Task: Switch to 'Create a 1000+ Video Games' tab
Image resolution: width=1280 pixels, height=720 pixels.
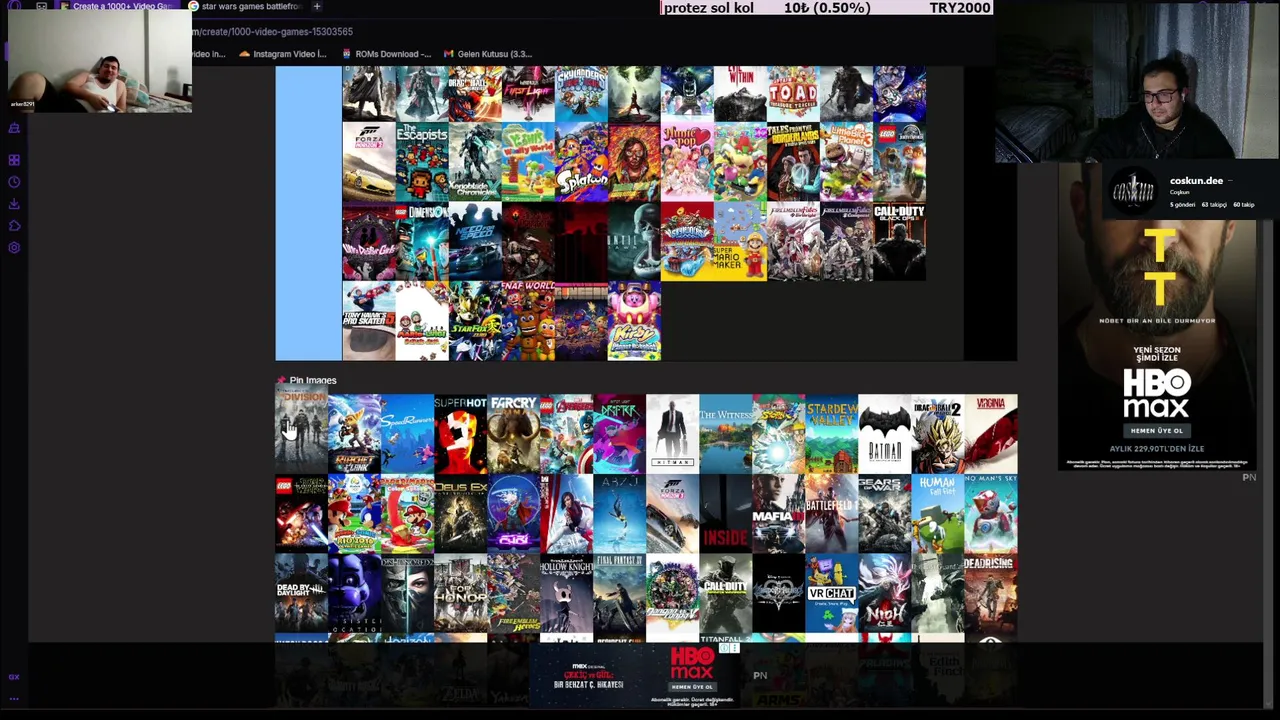Action: click(x=115, y=6)
